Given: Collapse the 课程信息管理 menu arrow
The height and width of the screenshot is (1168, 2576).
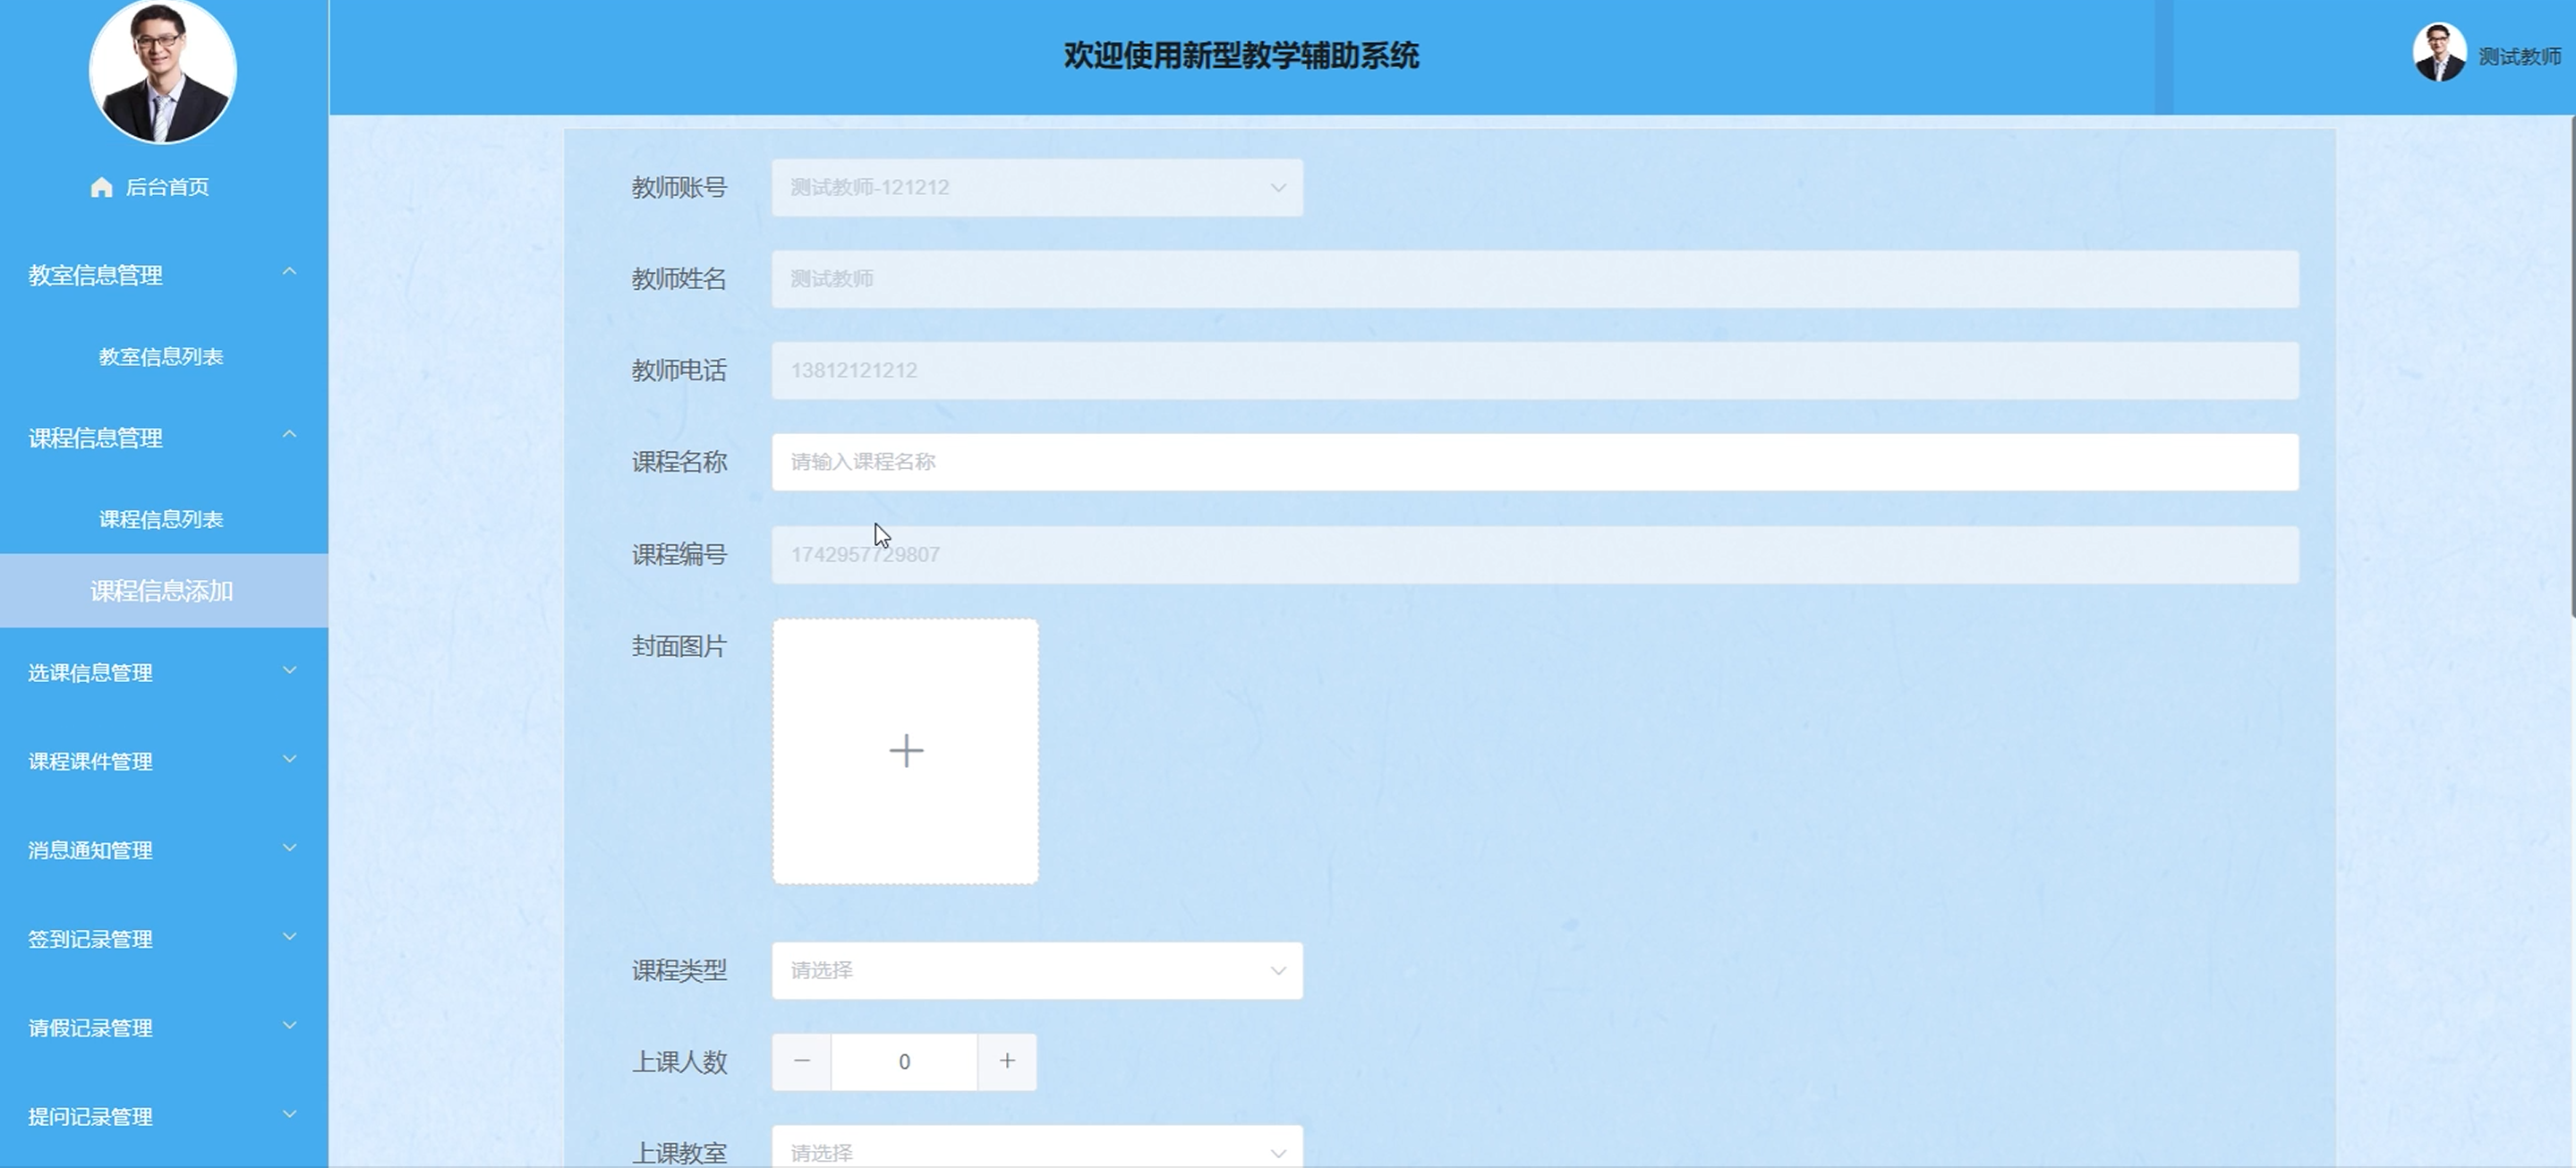Looking at the screenshot, I should [x=289, y=435].
